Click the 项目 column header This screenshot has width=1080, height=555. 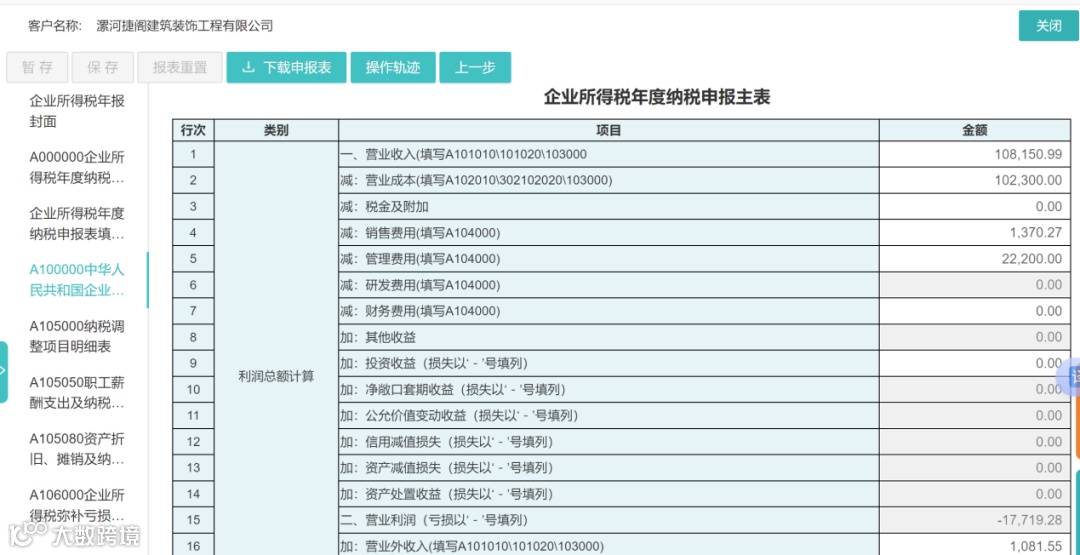point(609,130)
